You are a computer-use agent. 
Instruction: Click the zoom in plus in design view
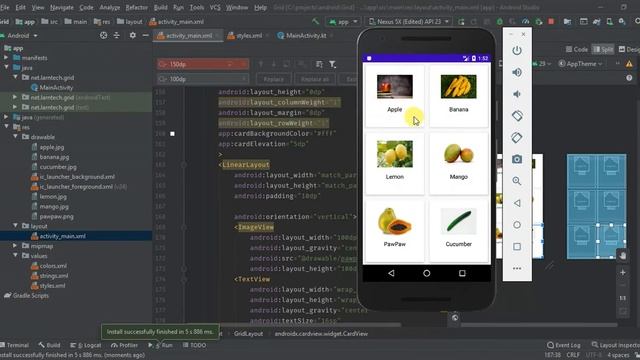click(622, 272)
